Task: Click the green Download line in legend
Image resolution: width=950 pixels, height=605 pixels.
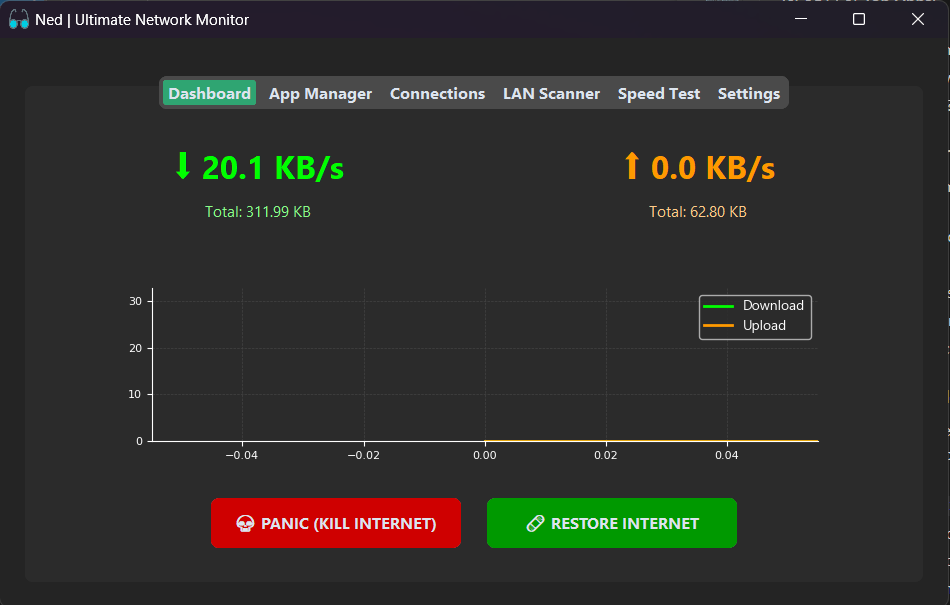Action: click(x=718, y=306)
